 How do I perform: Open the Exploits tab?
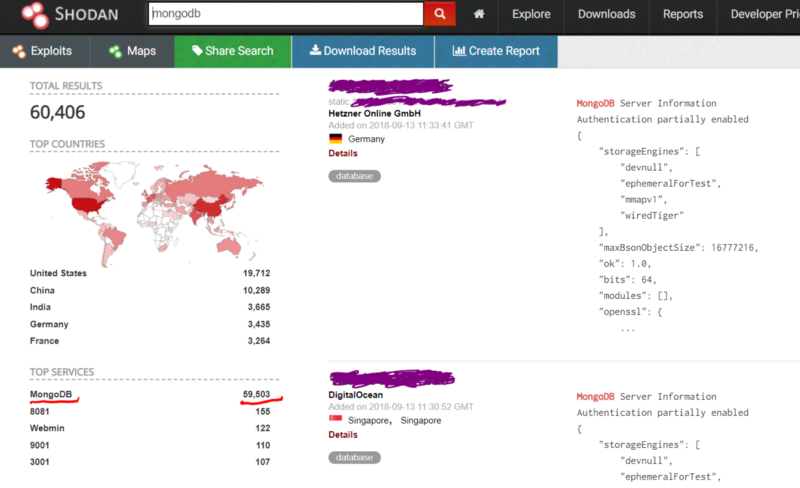point(44,51)
